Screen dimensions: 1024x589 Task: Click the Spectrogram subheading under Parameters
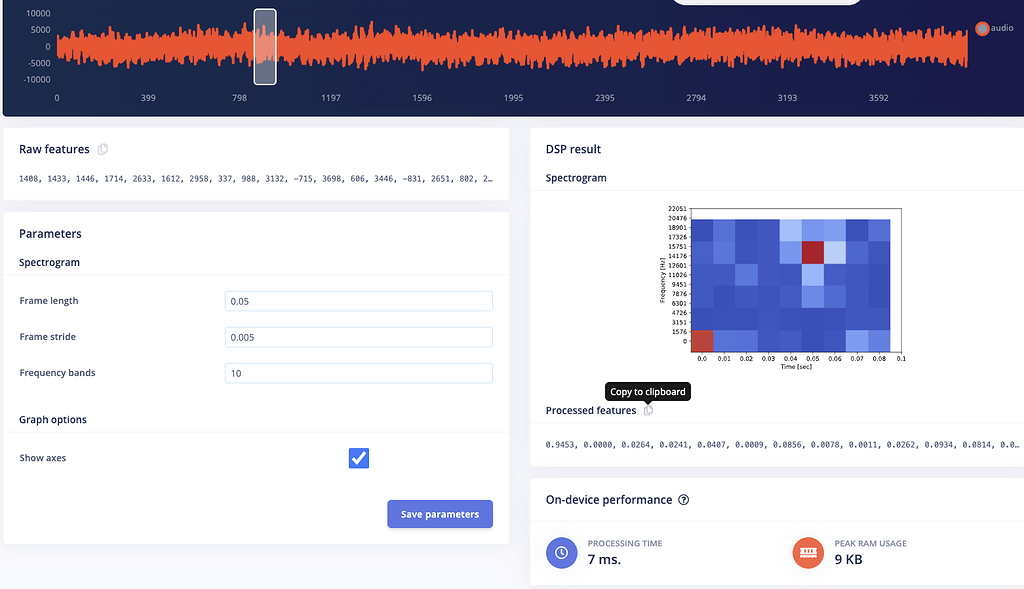(x=50, y=263)
